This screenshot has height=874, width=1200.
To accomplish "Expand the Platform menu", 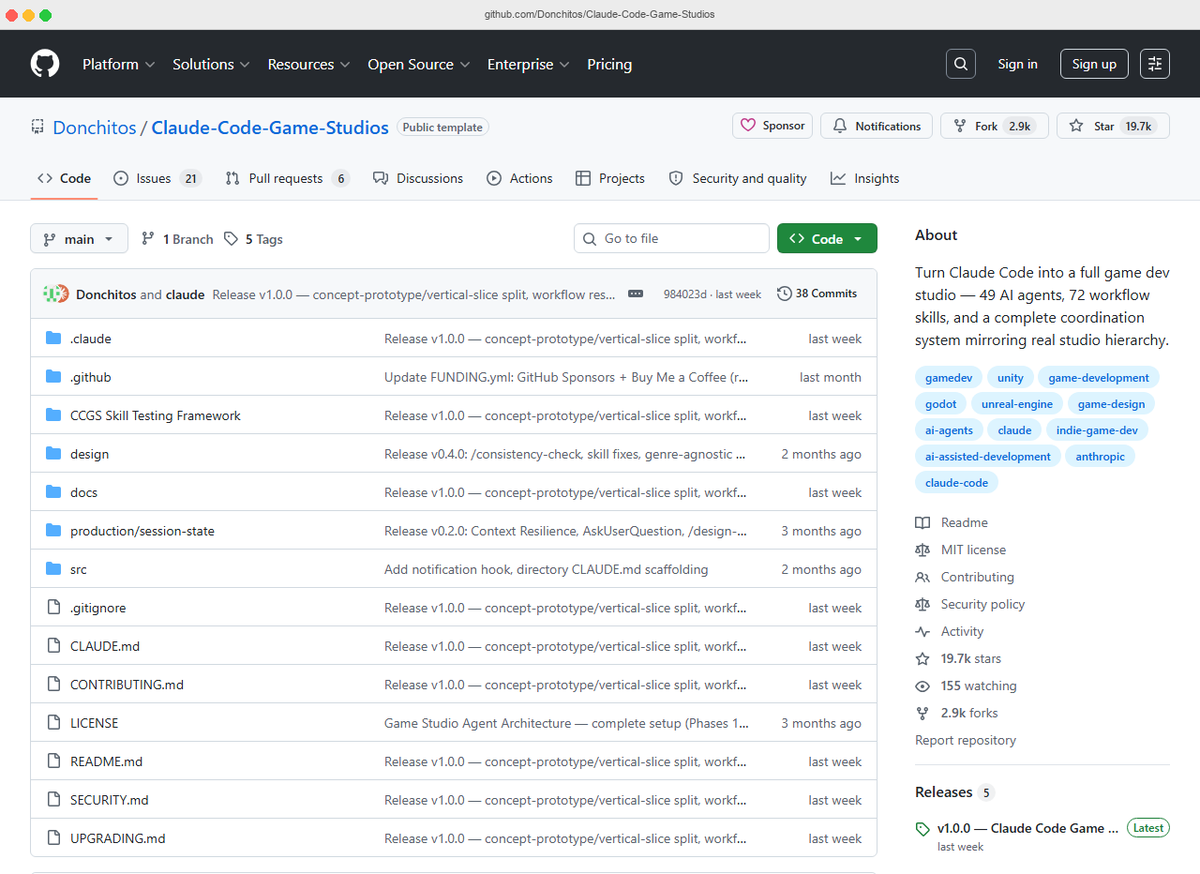I will click(119, 64).
